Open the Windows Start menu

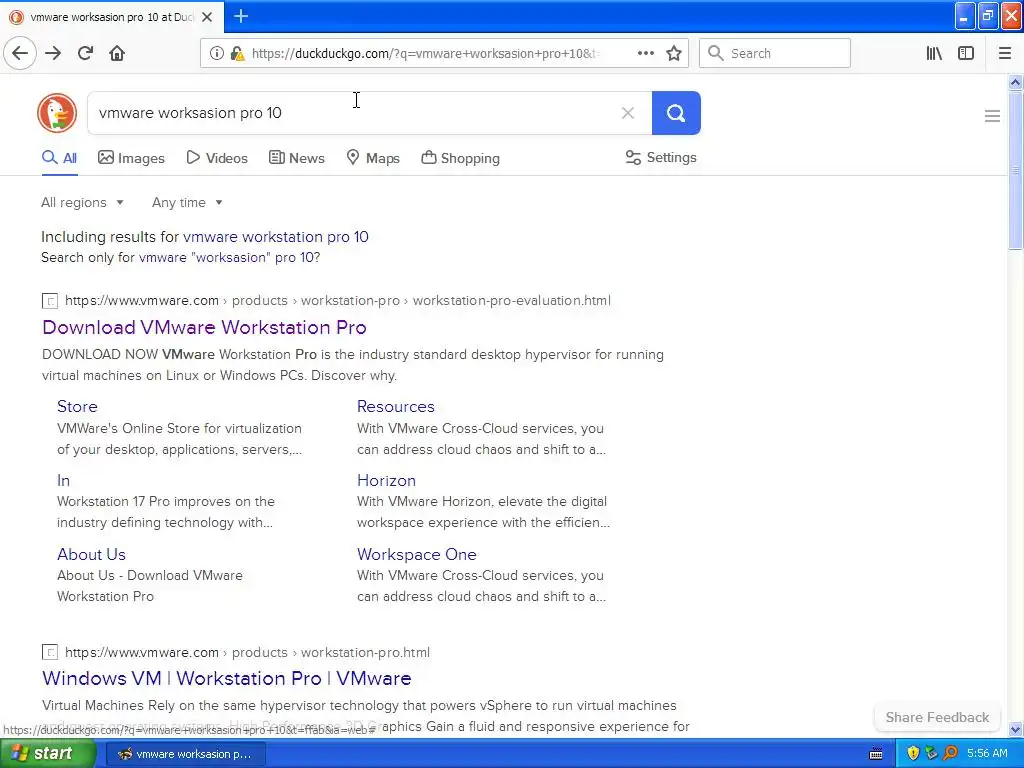[46, 753]
